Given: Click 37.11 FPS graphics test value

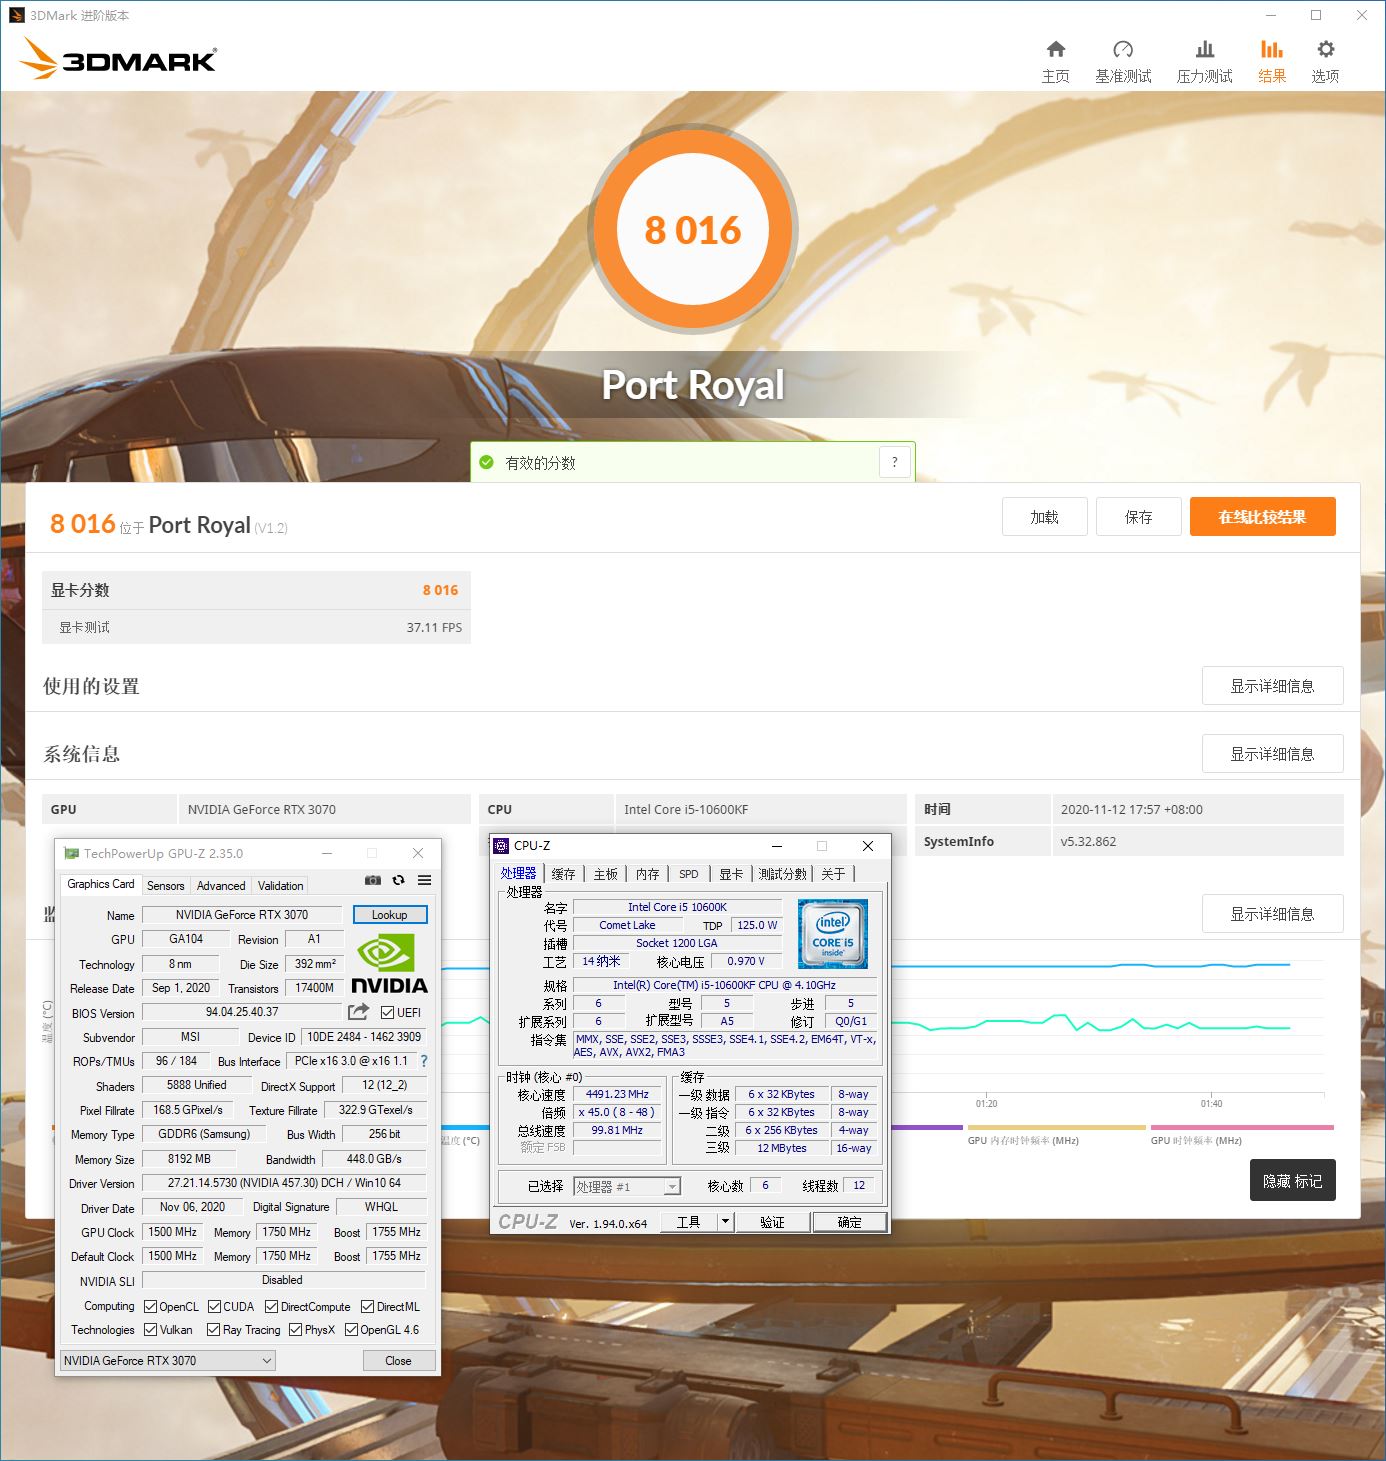Looking at the screenshot, I should point(434,627).
